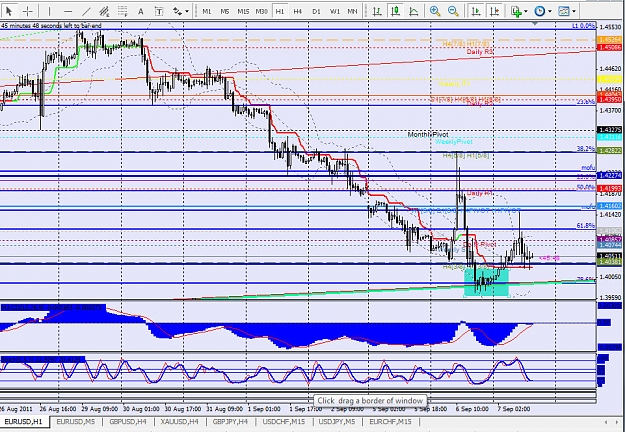Open the EURUSD,H1 chart tab

tap(23, 422)
